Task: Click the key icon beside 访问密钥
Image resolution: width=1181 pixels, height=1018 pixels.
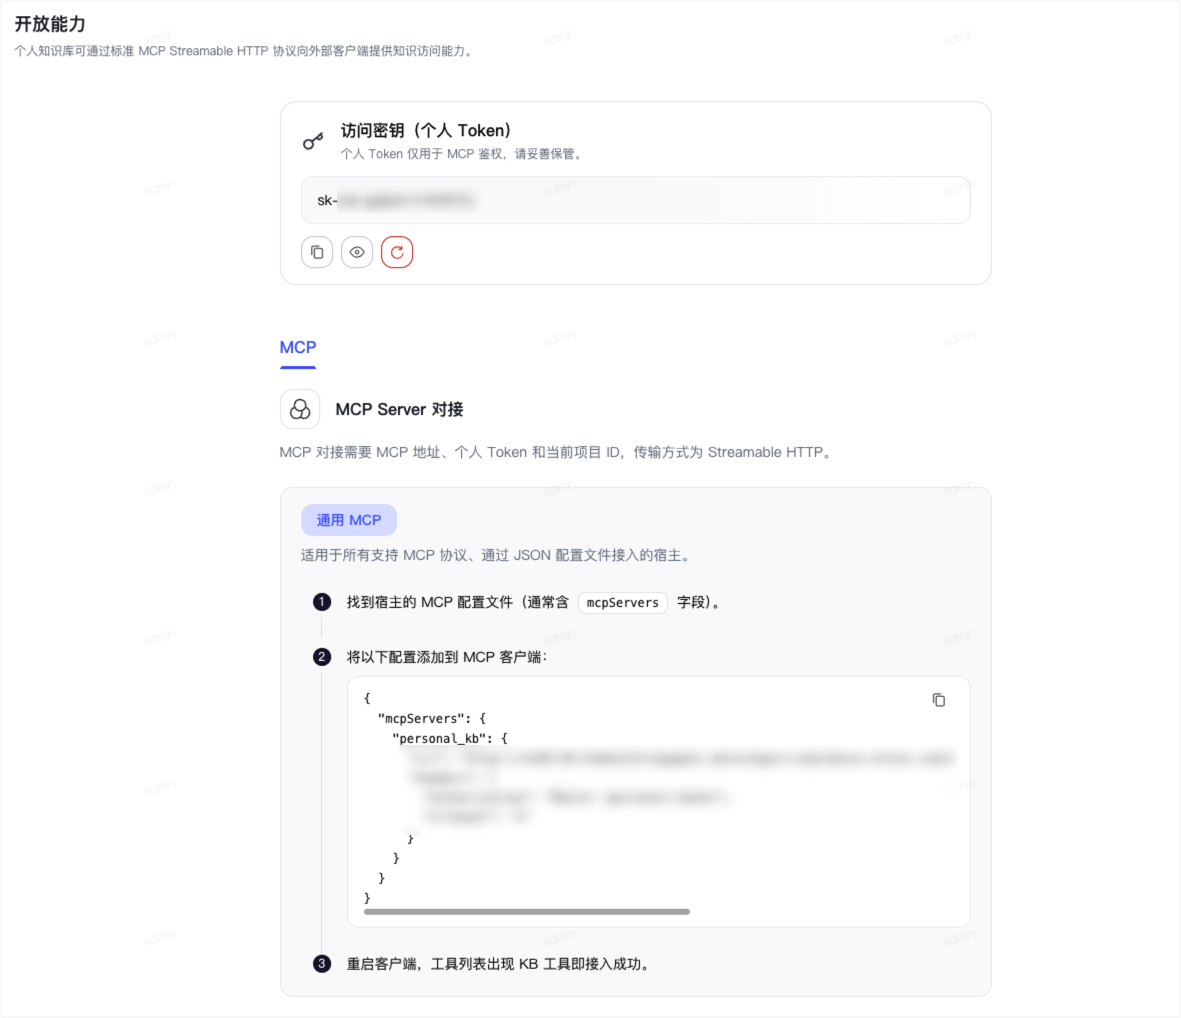Action: click(x=313, y=141)
